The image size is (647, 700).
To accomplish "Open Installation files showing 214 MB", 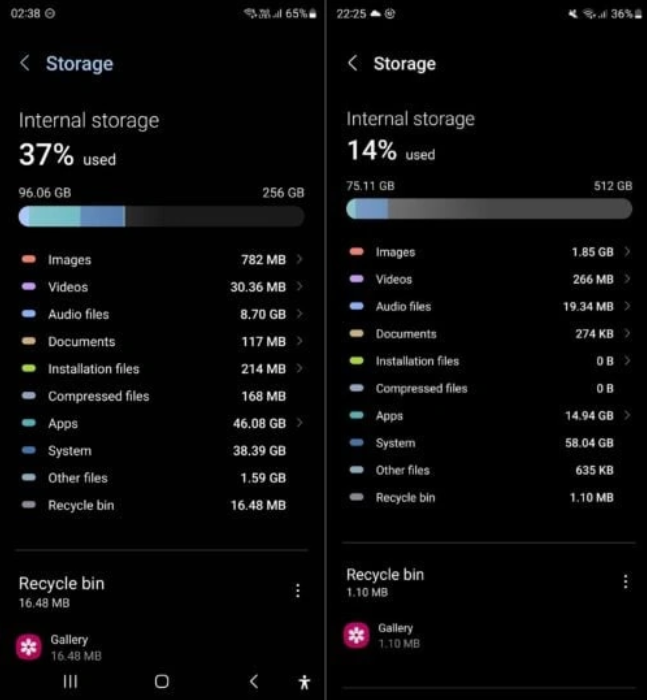I will (163, 368).
